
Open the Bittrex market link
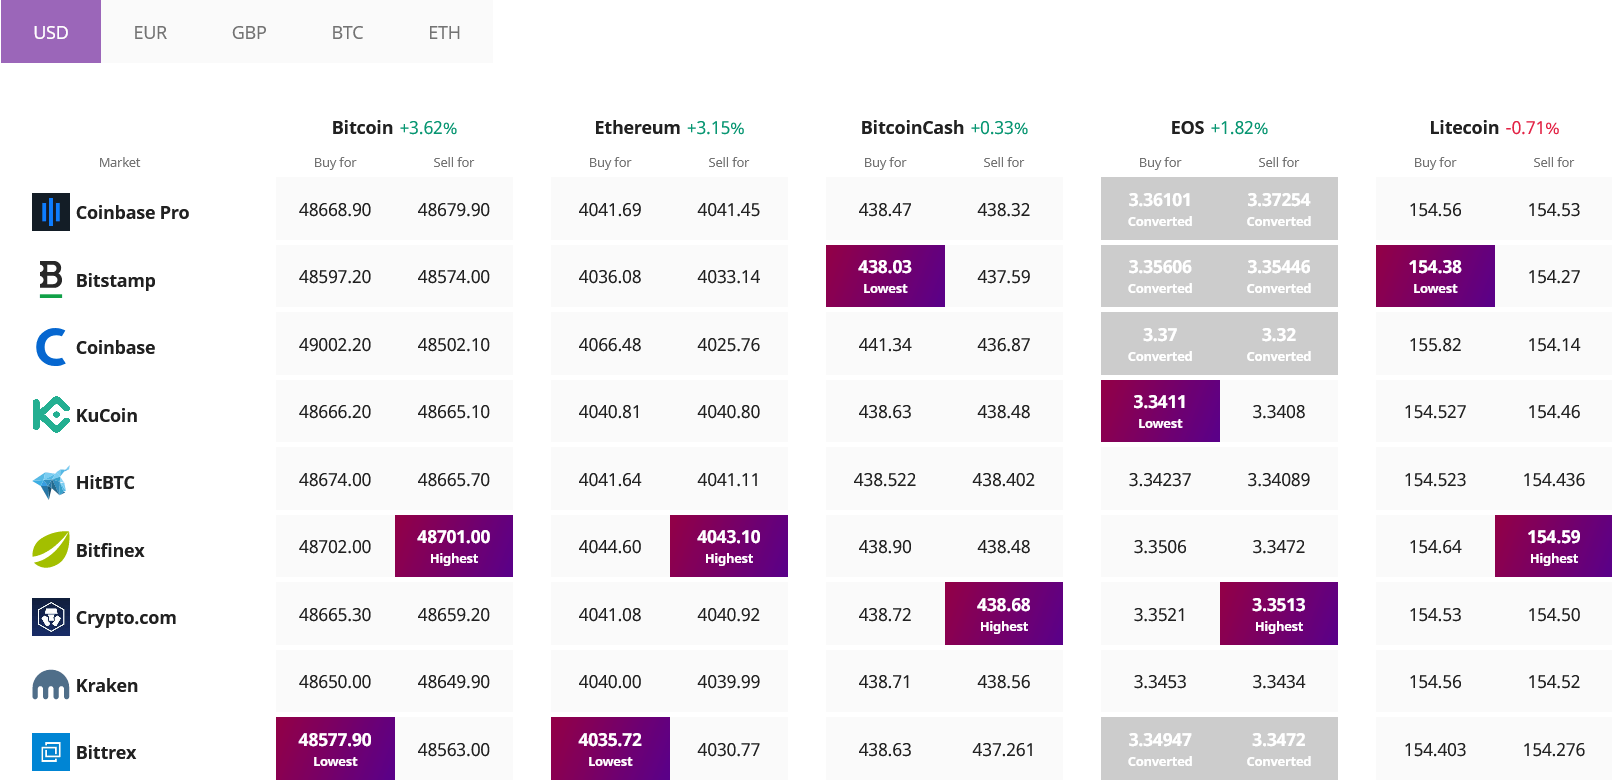[106, 752]
